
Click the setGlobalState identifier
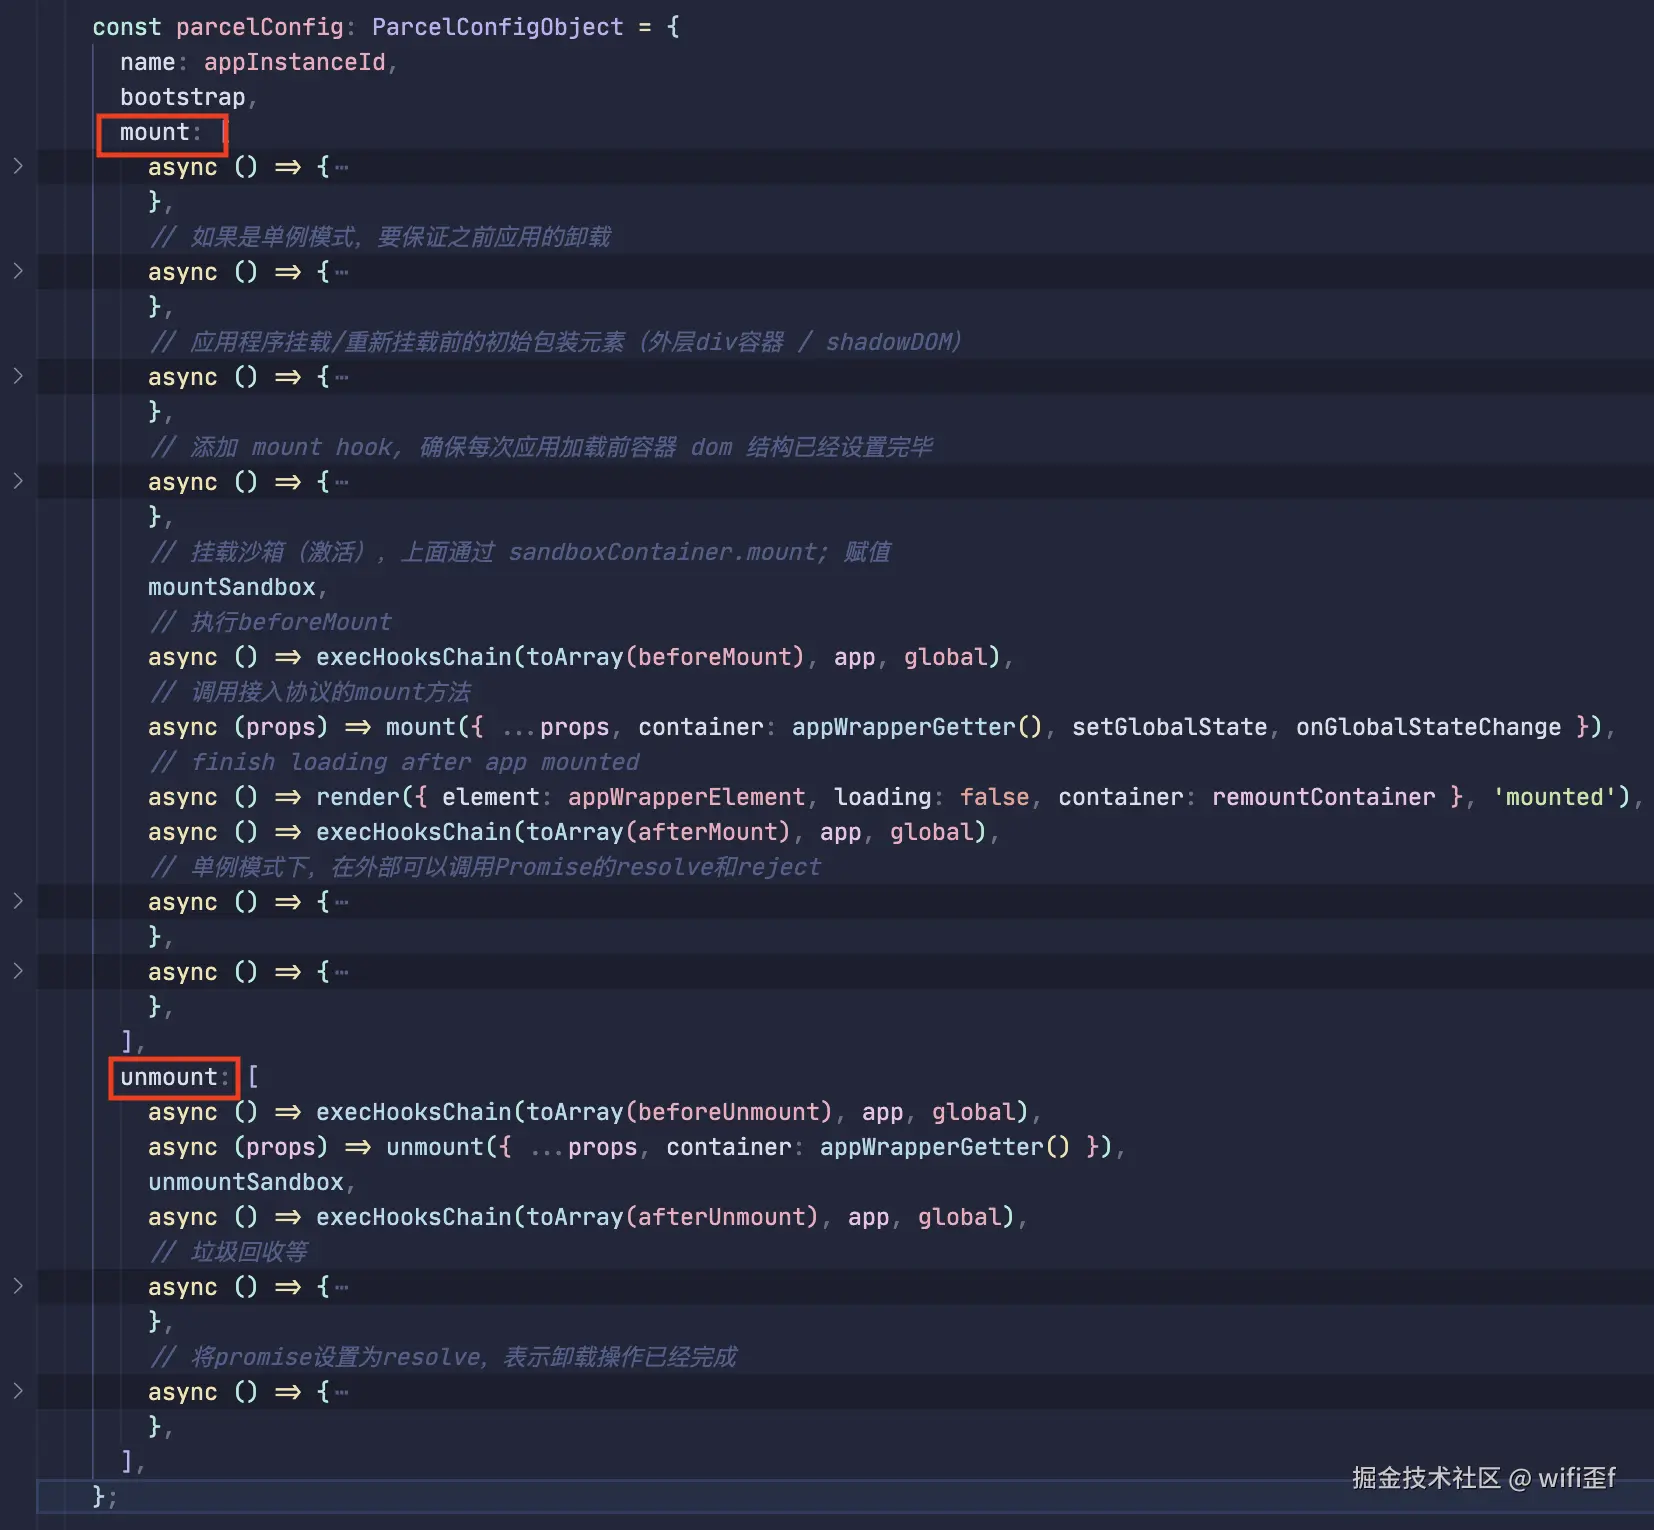tap(1170, 727)
